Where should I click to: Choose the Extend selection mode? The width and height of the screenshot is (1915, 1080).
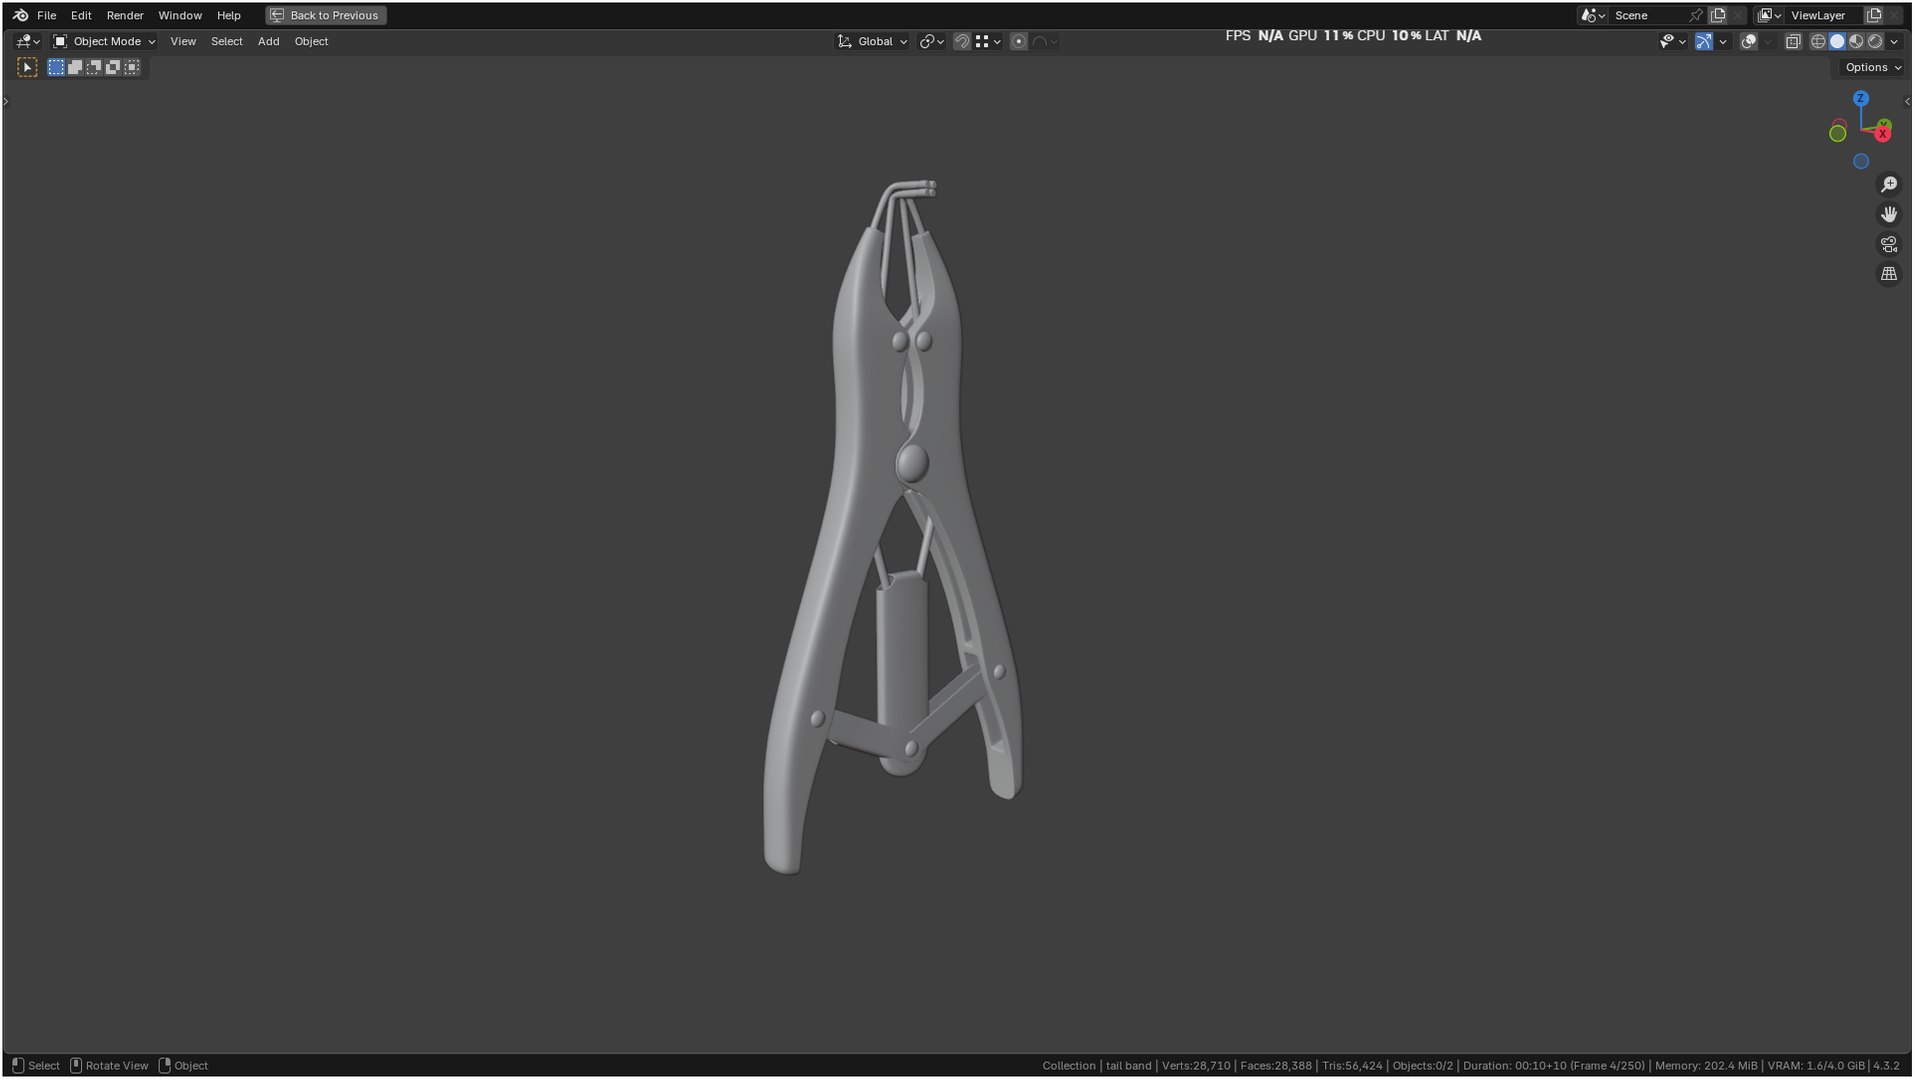click(75, 67)
